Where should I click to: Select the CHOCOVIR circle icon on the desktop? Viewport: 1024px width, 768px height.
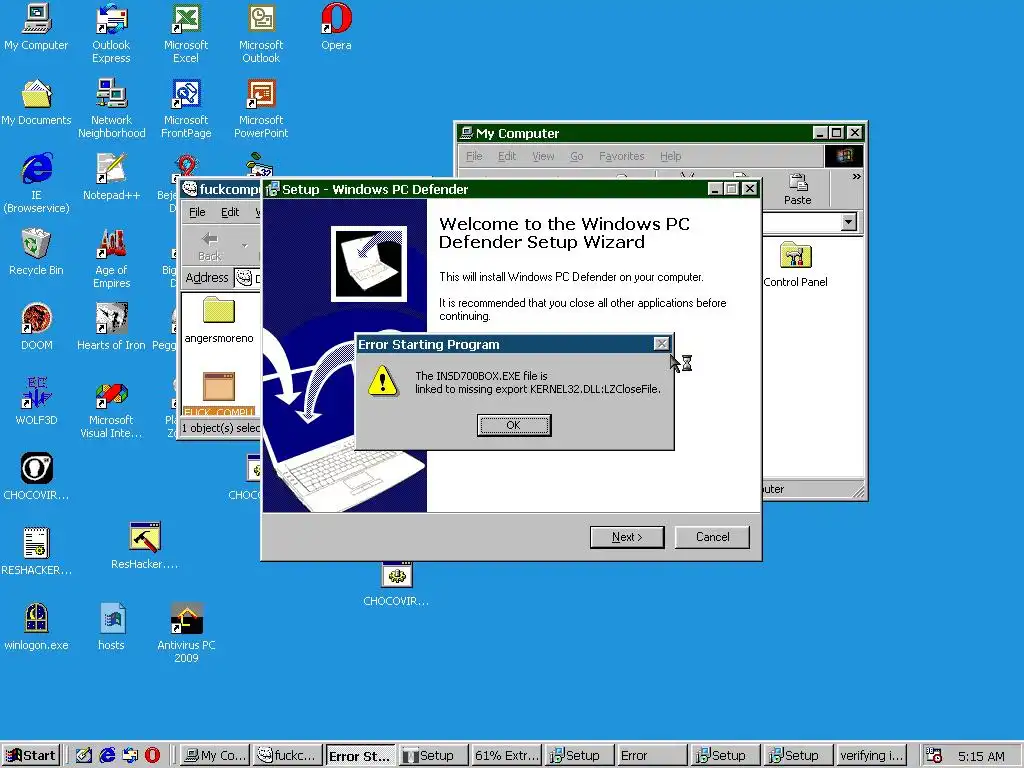(36, 477)
